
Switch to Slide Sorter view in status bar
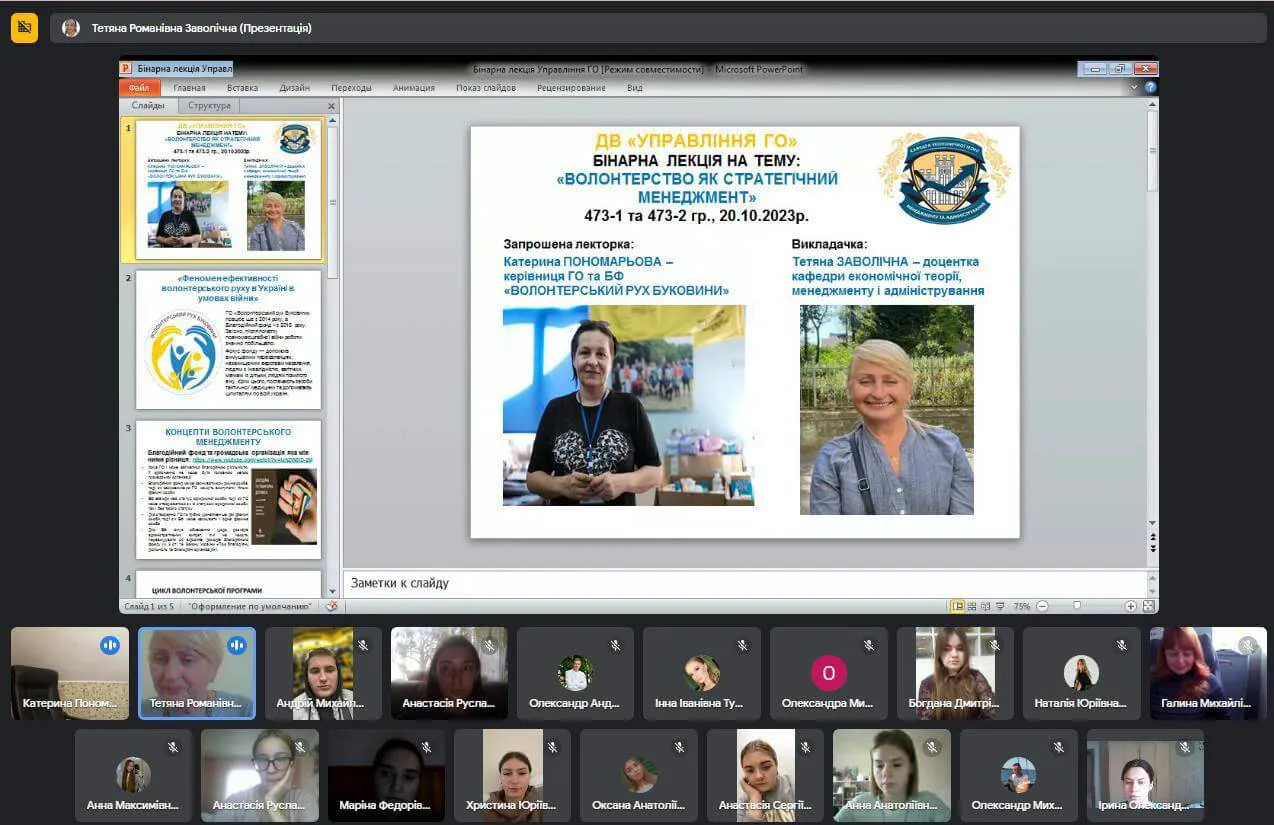click(x=972, y=606)
